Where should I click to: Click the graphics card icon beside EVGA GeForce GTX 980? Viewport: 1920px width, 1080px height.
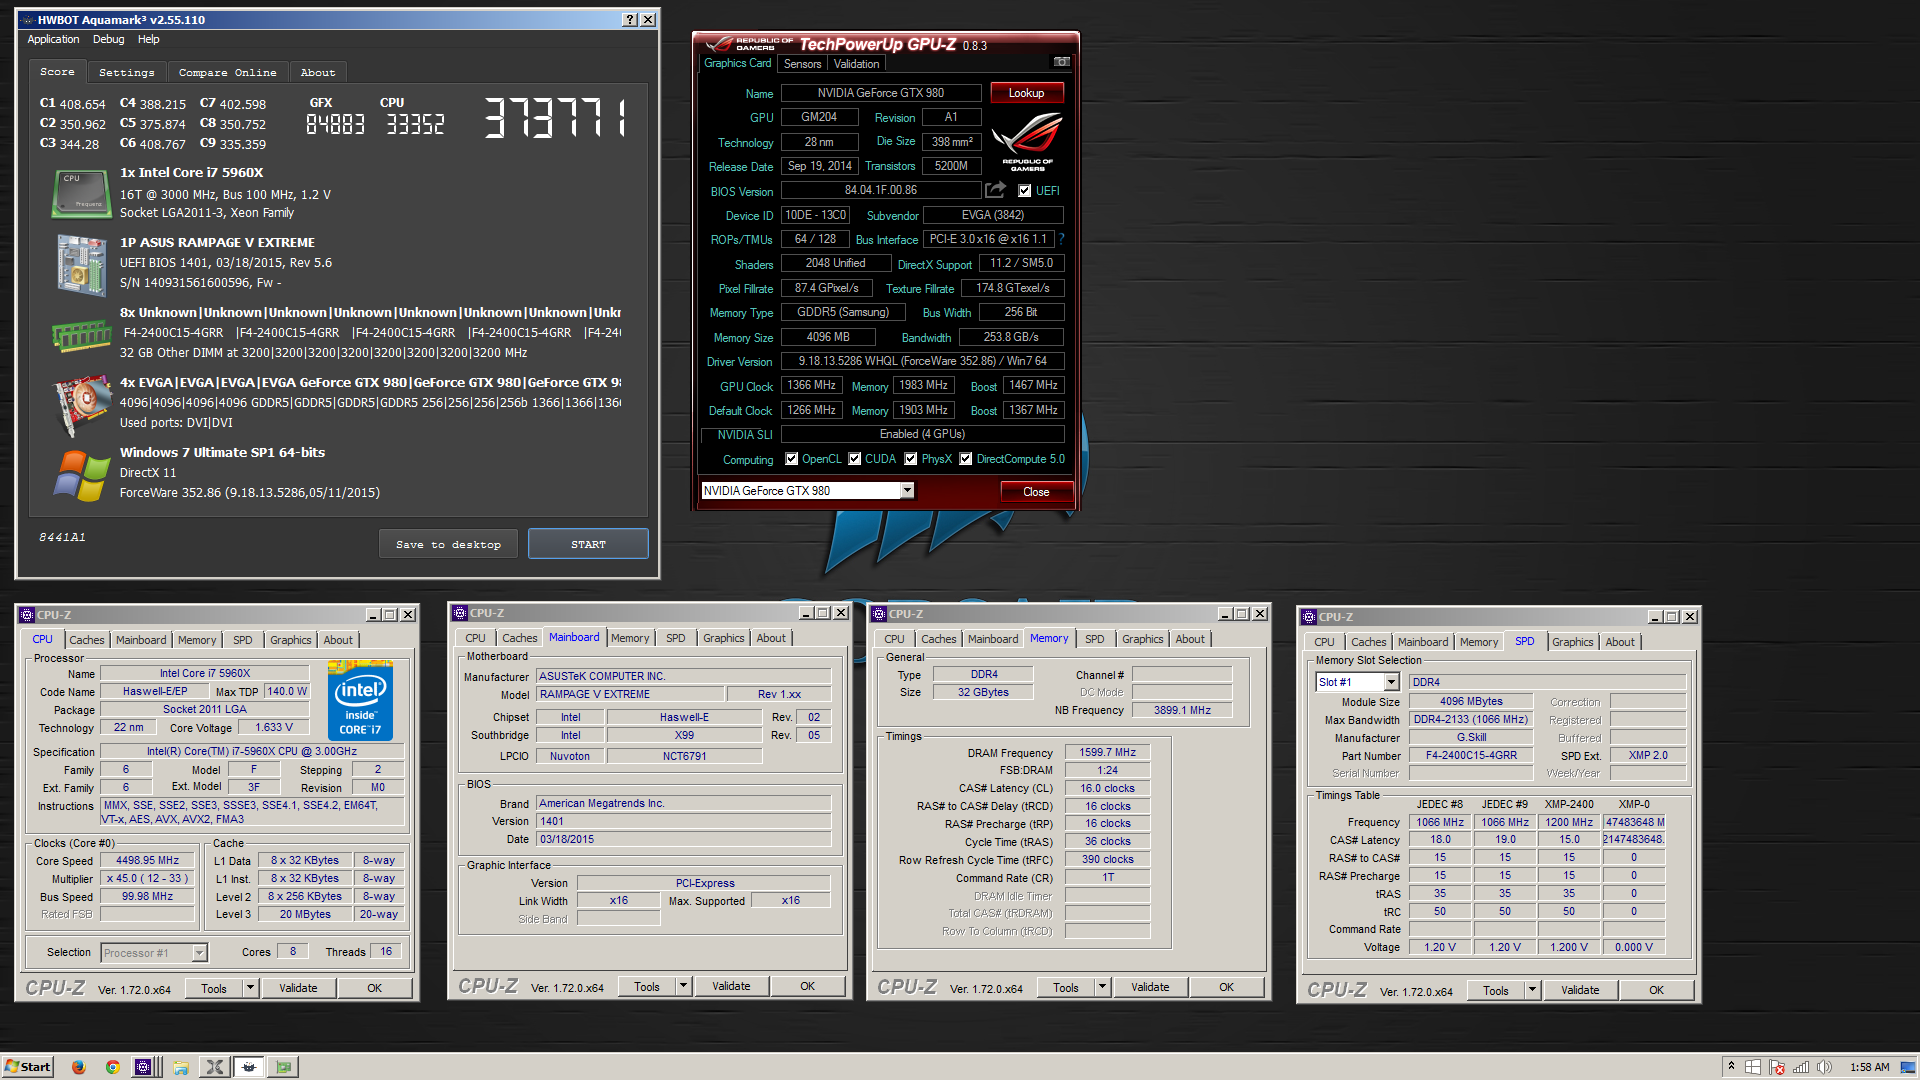tap(81, 404)
